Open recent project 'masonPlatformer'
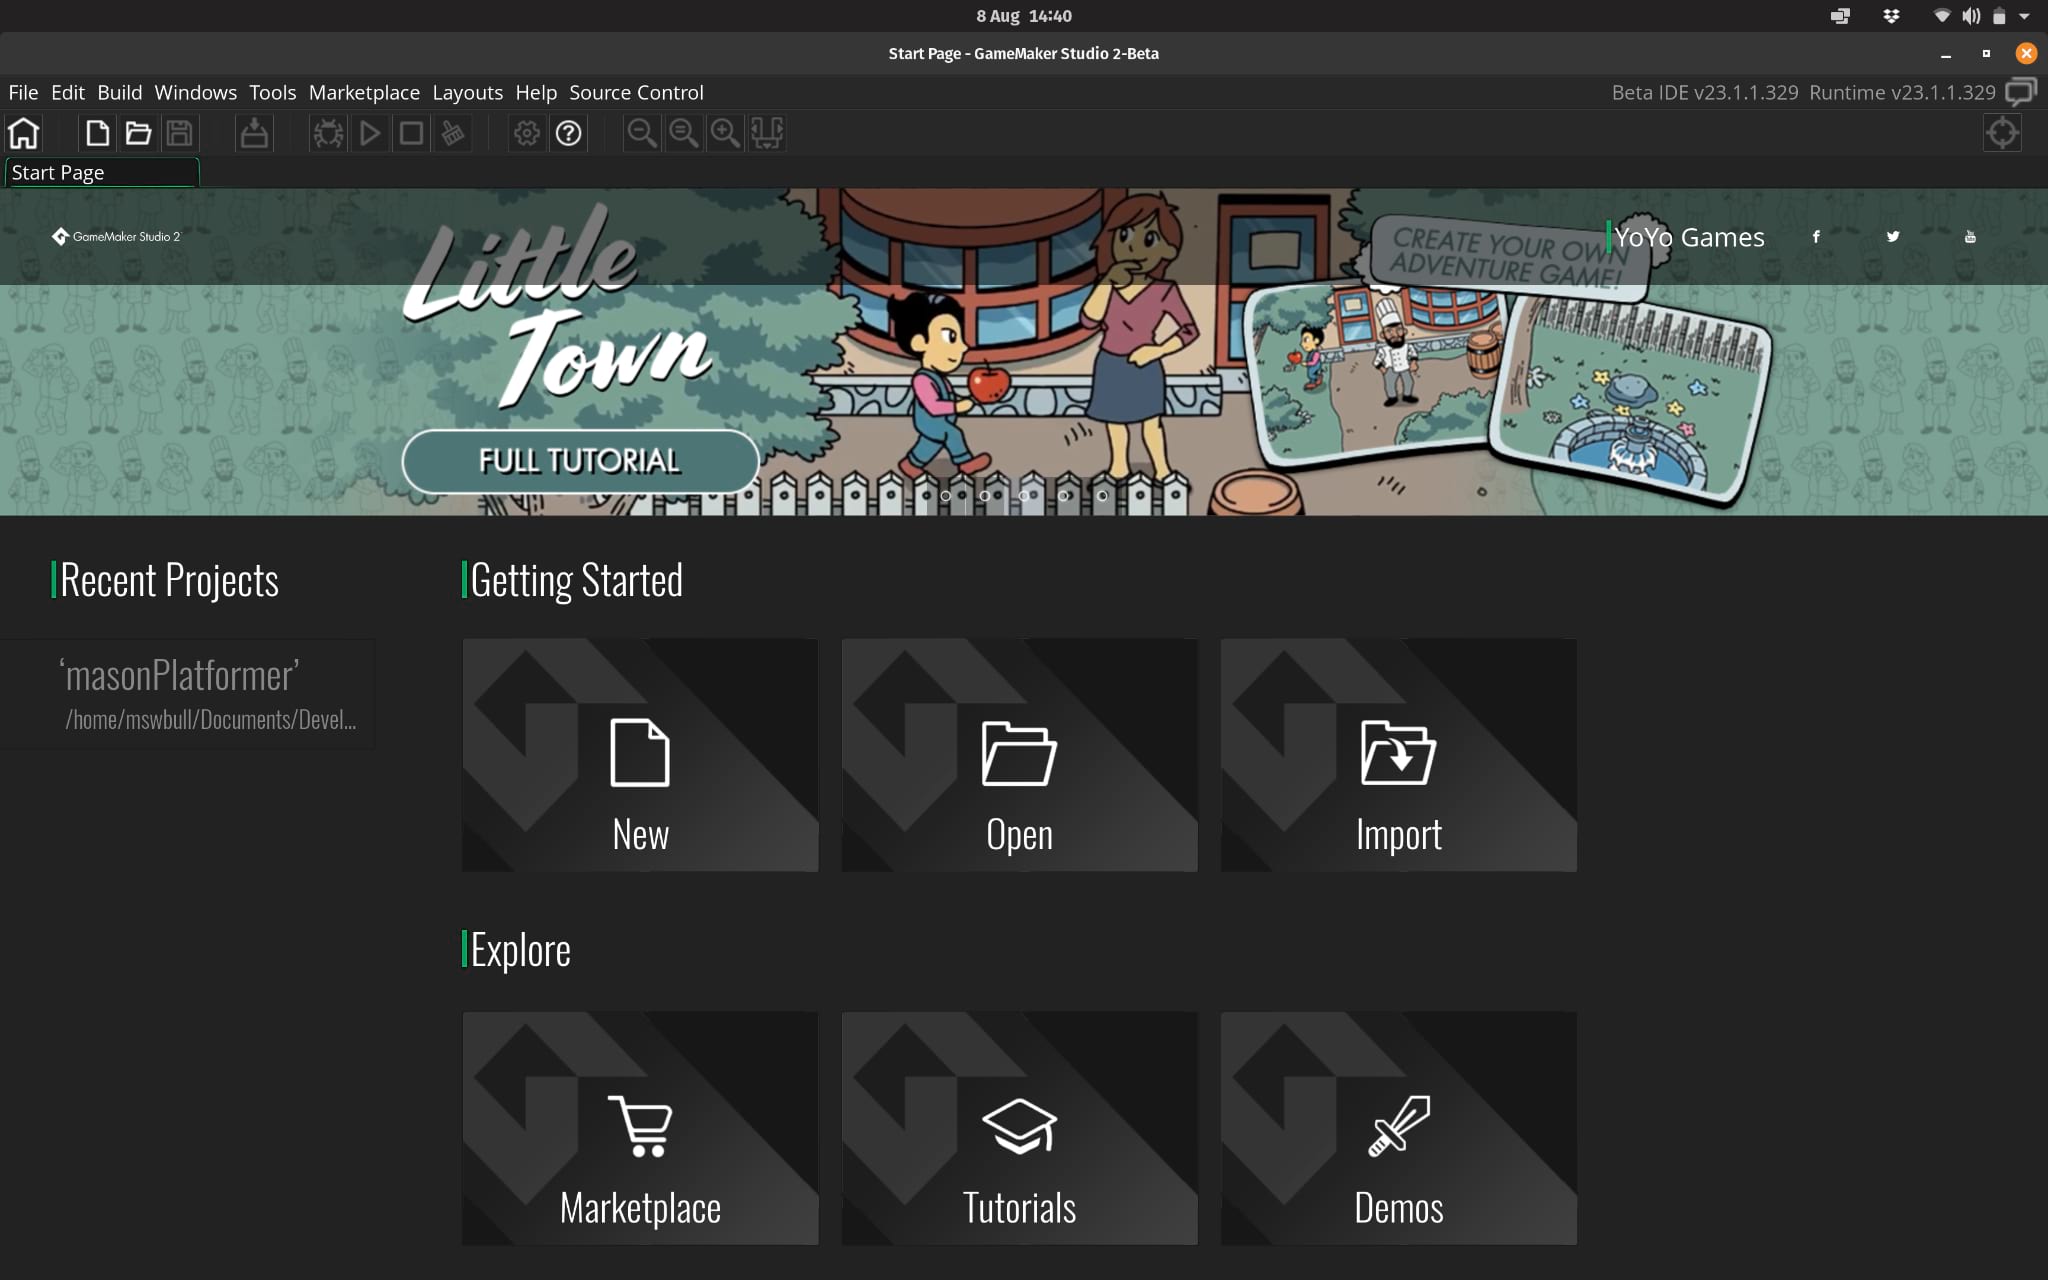 (188, 694)
